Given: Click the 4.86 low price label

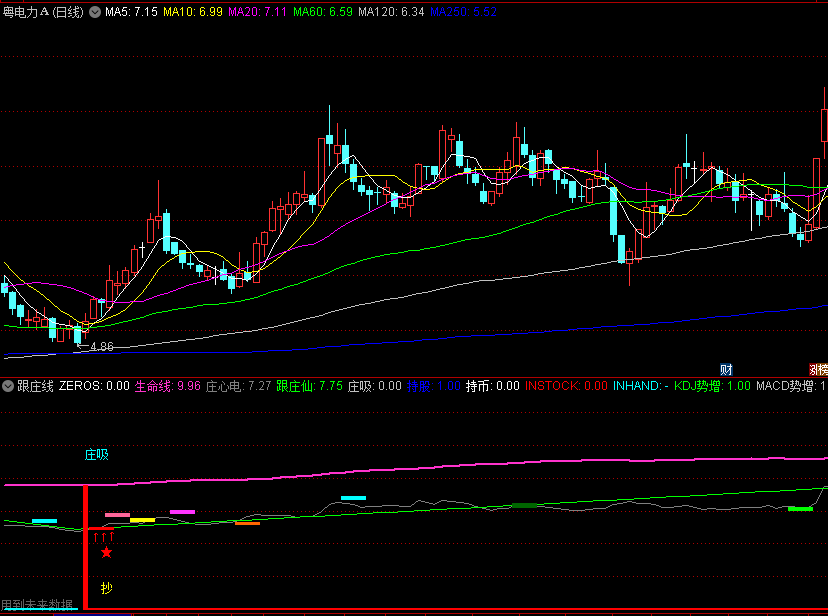Looking at the screenshot, I should pyautogui.click(x=101, y=347).
